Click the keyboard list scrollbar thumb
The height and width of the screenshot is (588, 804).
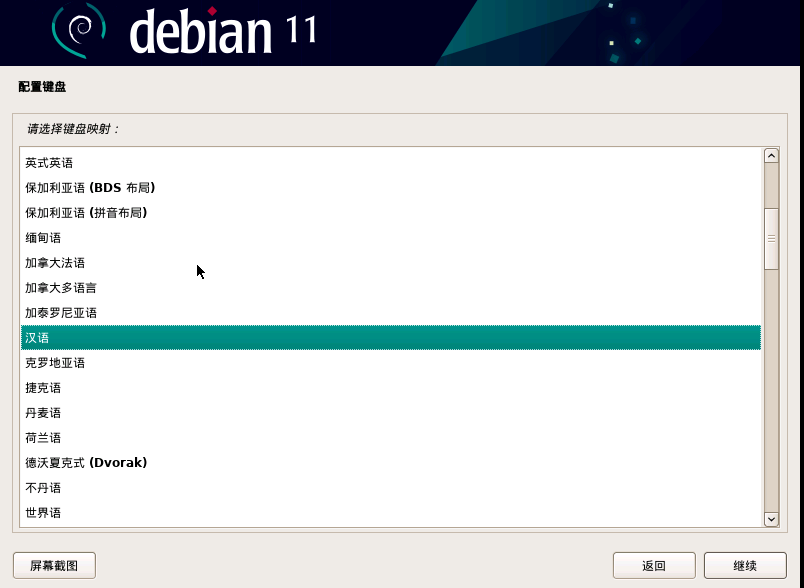[771, 238]
